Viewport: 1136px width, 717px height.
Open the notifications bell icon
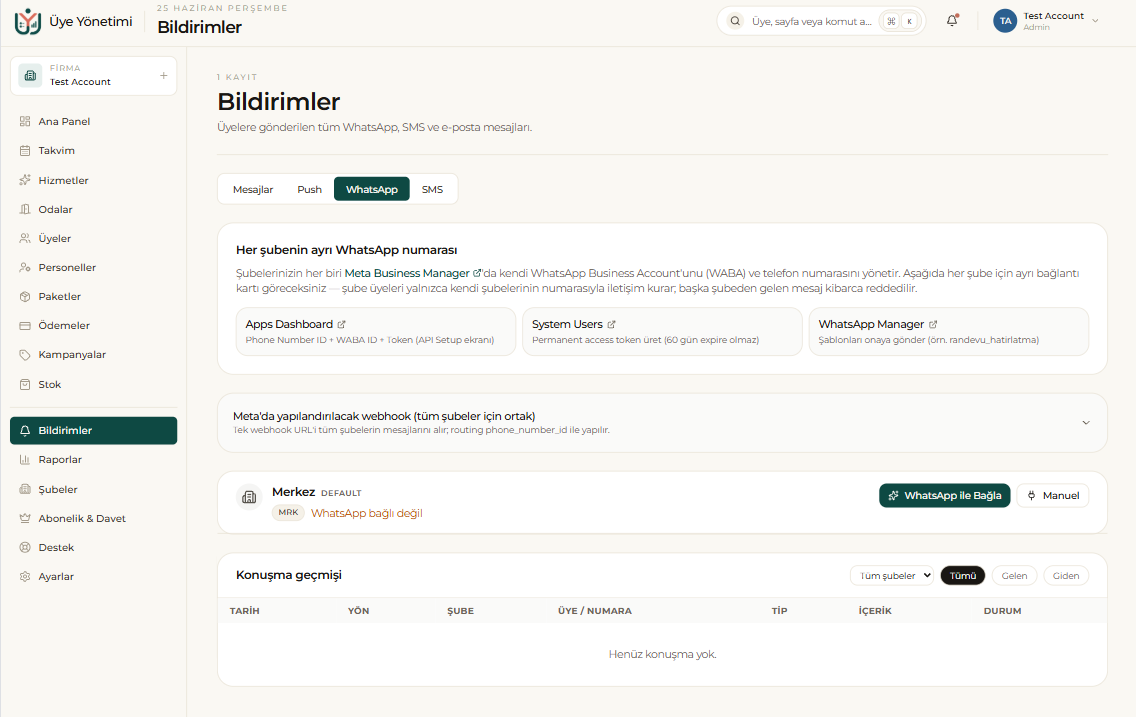pyautogui.click(x=952, y=21)
